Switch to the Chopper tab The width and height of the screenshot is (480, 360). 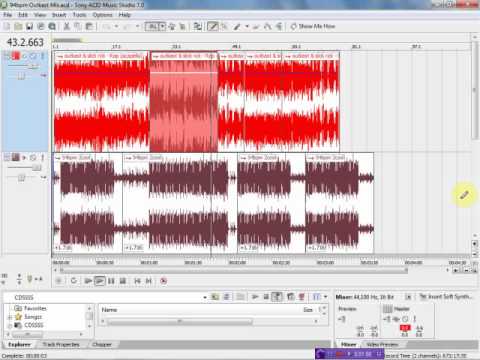click(x=102, y=344)
